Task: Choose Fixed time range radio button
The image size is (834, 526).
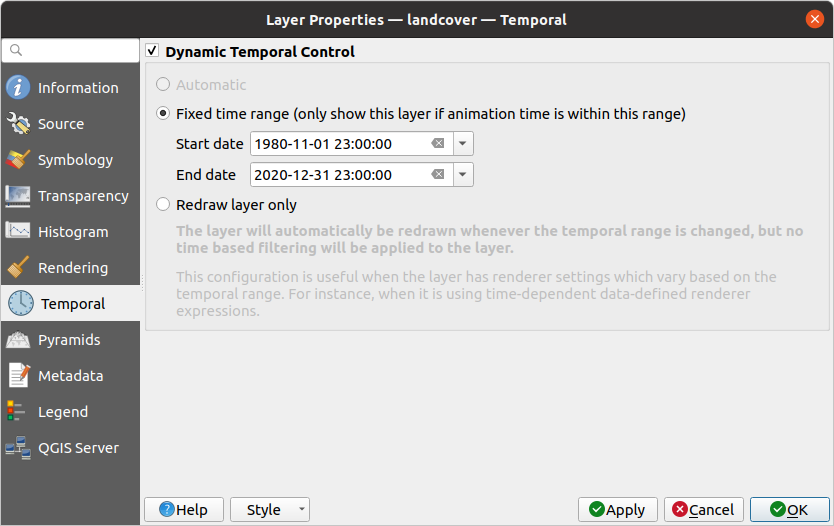Action: click(163, 114)
